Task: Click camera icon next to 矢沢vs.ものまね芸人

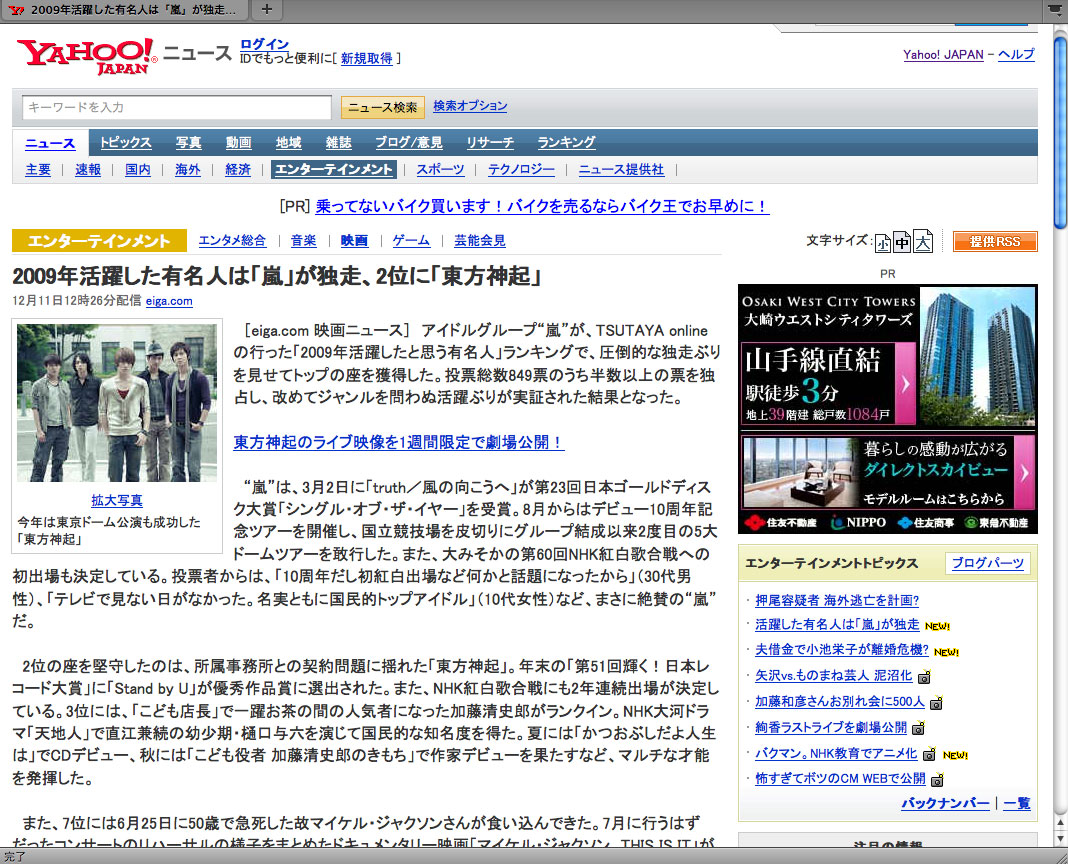Action: (924, 677)
